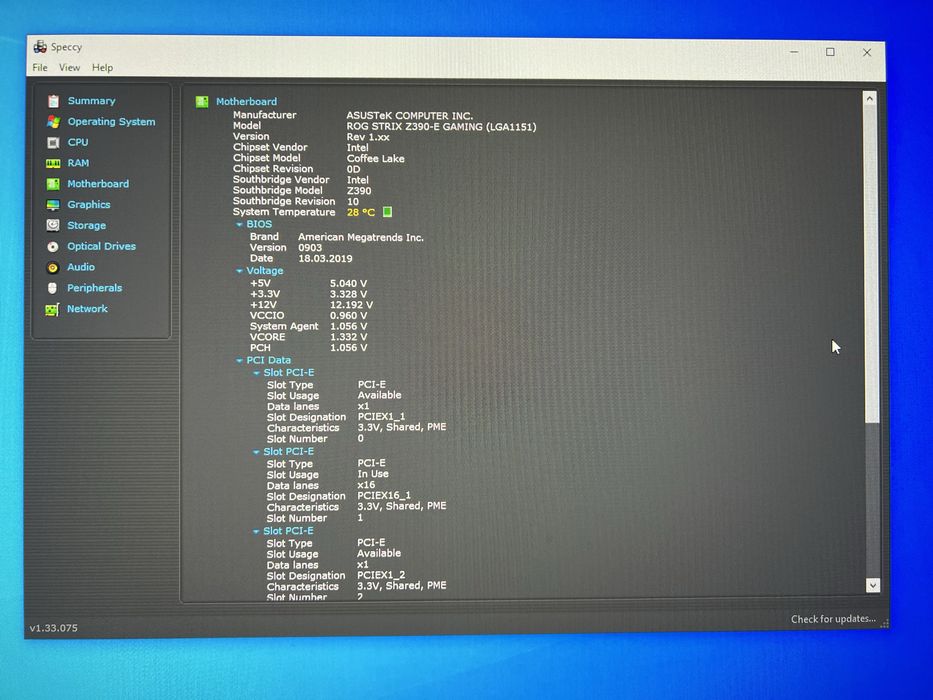Click the Motherboard heading link

click(x=246, y=101)
